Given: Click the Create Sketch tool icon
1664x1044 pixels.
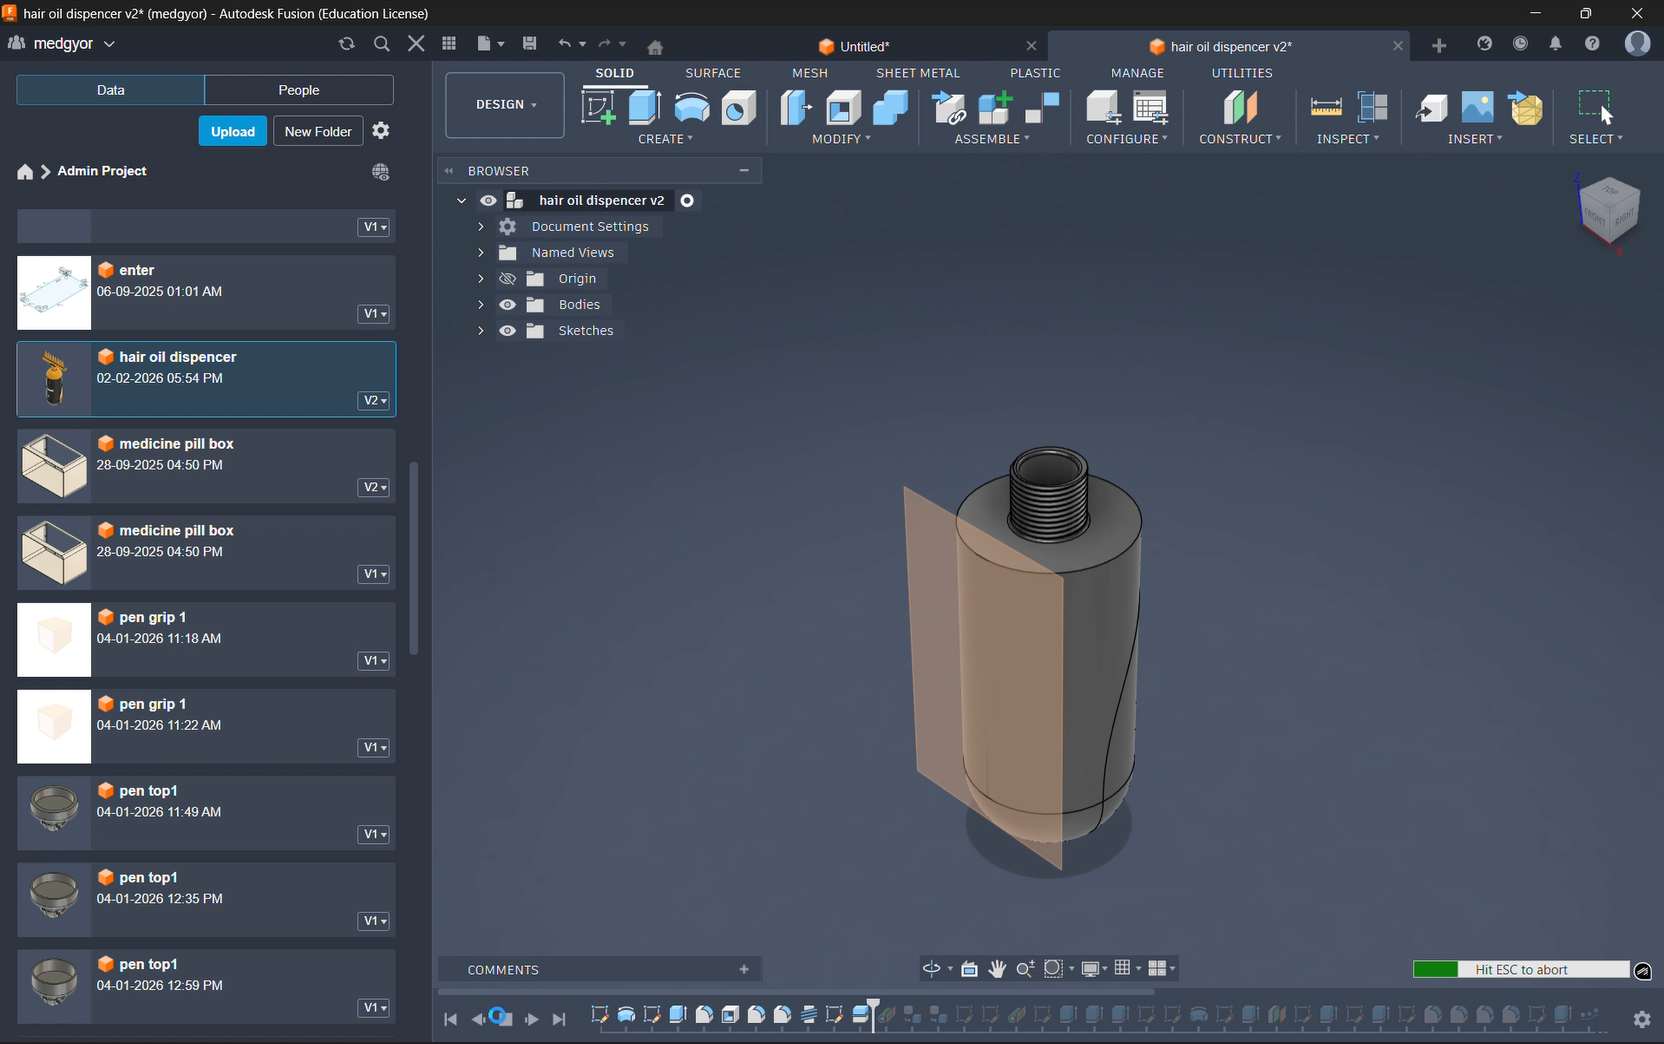Looking at the screenshot, I should (598, 108).
